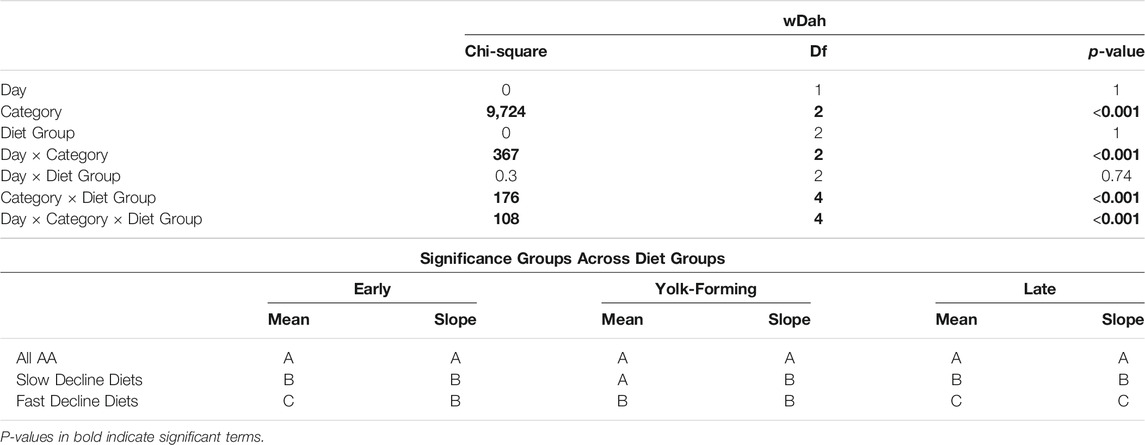Select the Late group header
Viewport: 1145px width, 445px height.
click(1039, 289)
